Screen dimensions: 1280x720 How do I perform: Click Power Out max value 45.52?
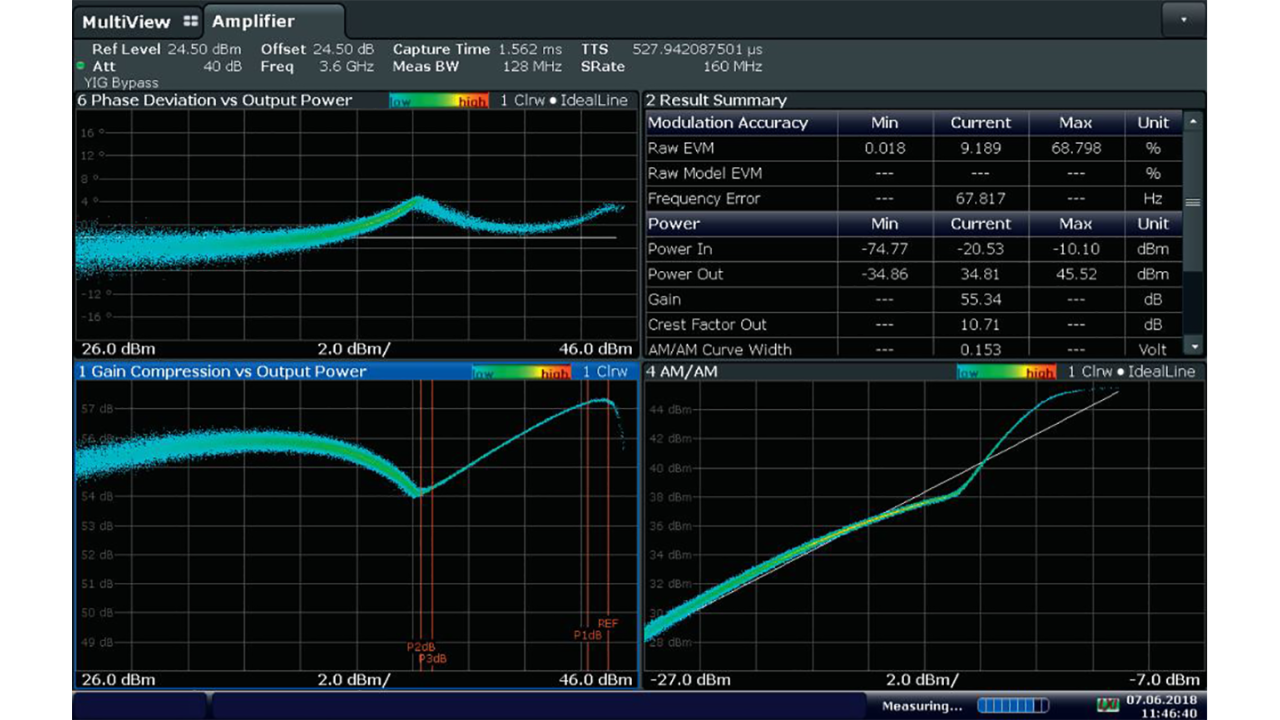point(1076,274)
